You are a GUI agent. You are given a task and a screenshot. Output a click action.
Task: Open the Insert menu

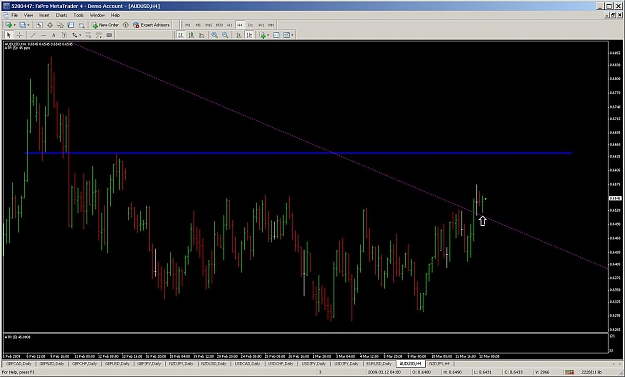44,15
